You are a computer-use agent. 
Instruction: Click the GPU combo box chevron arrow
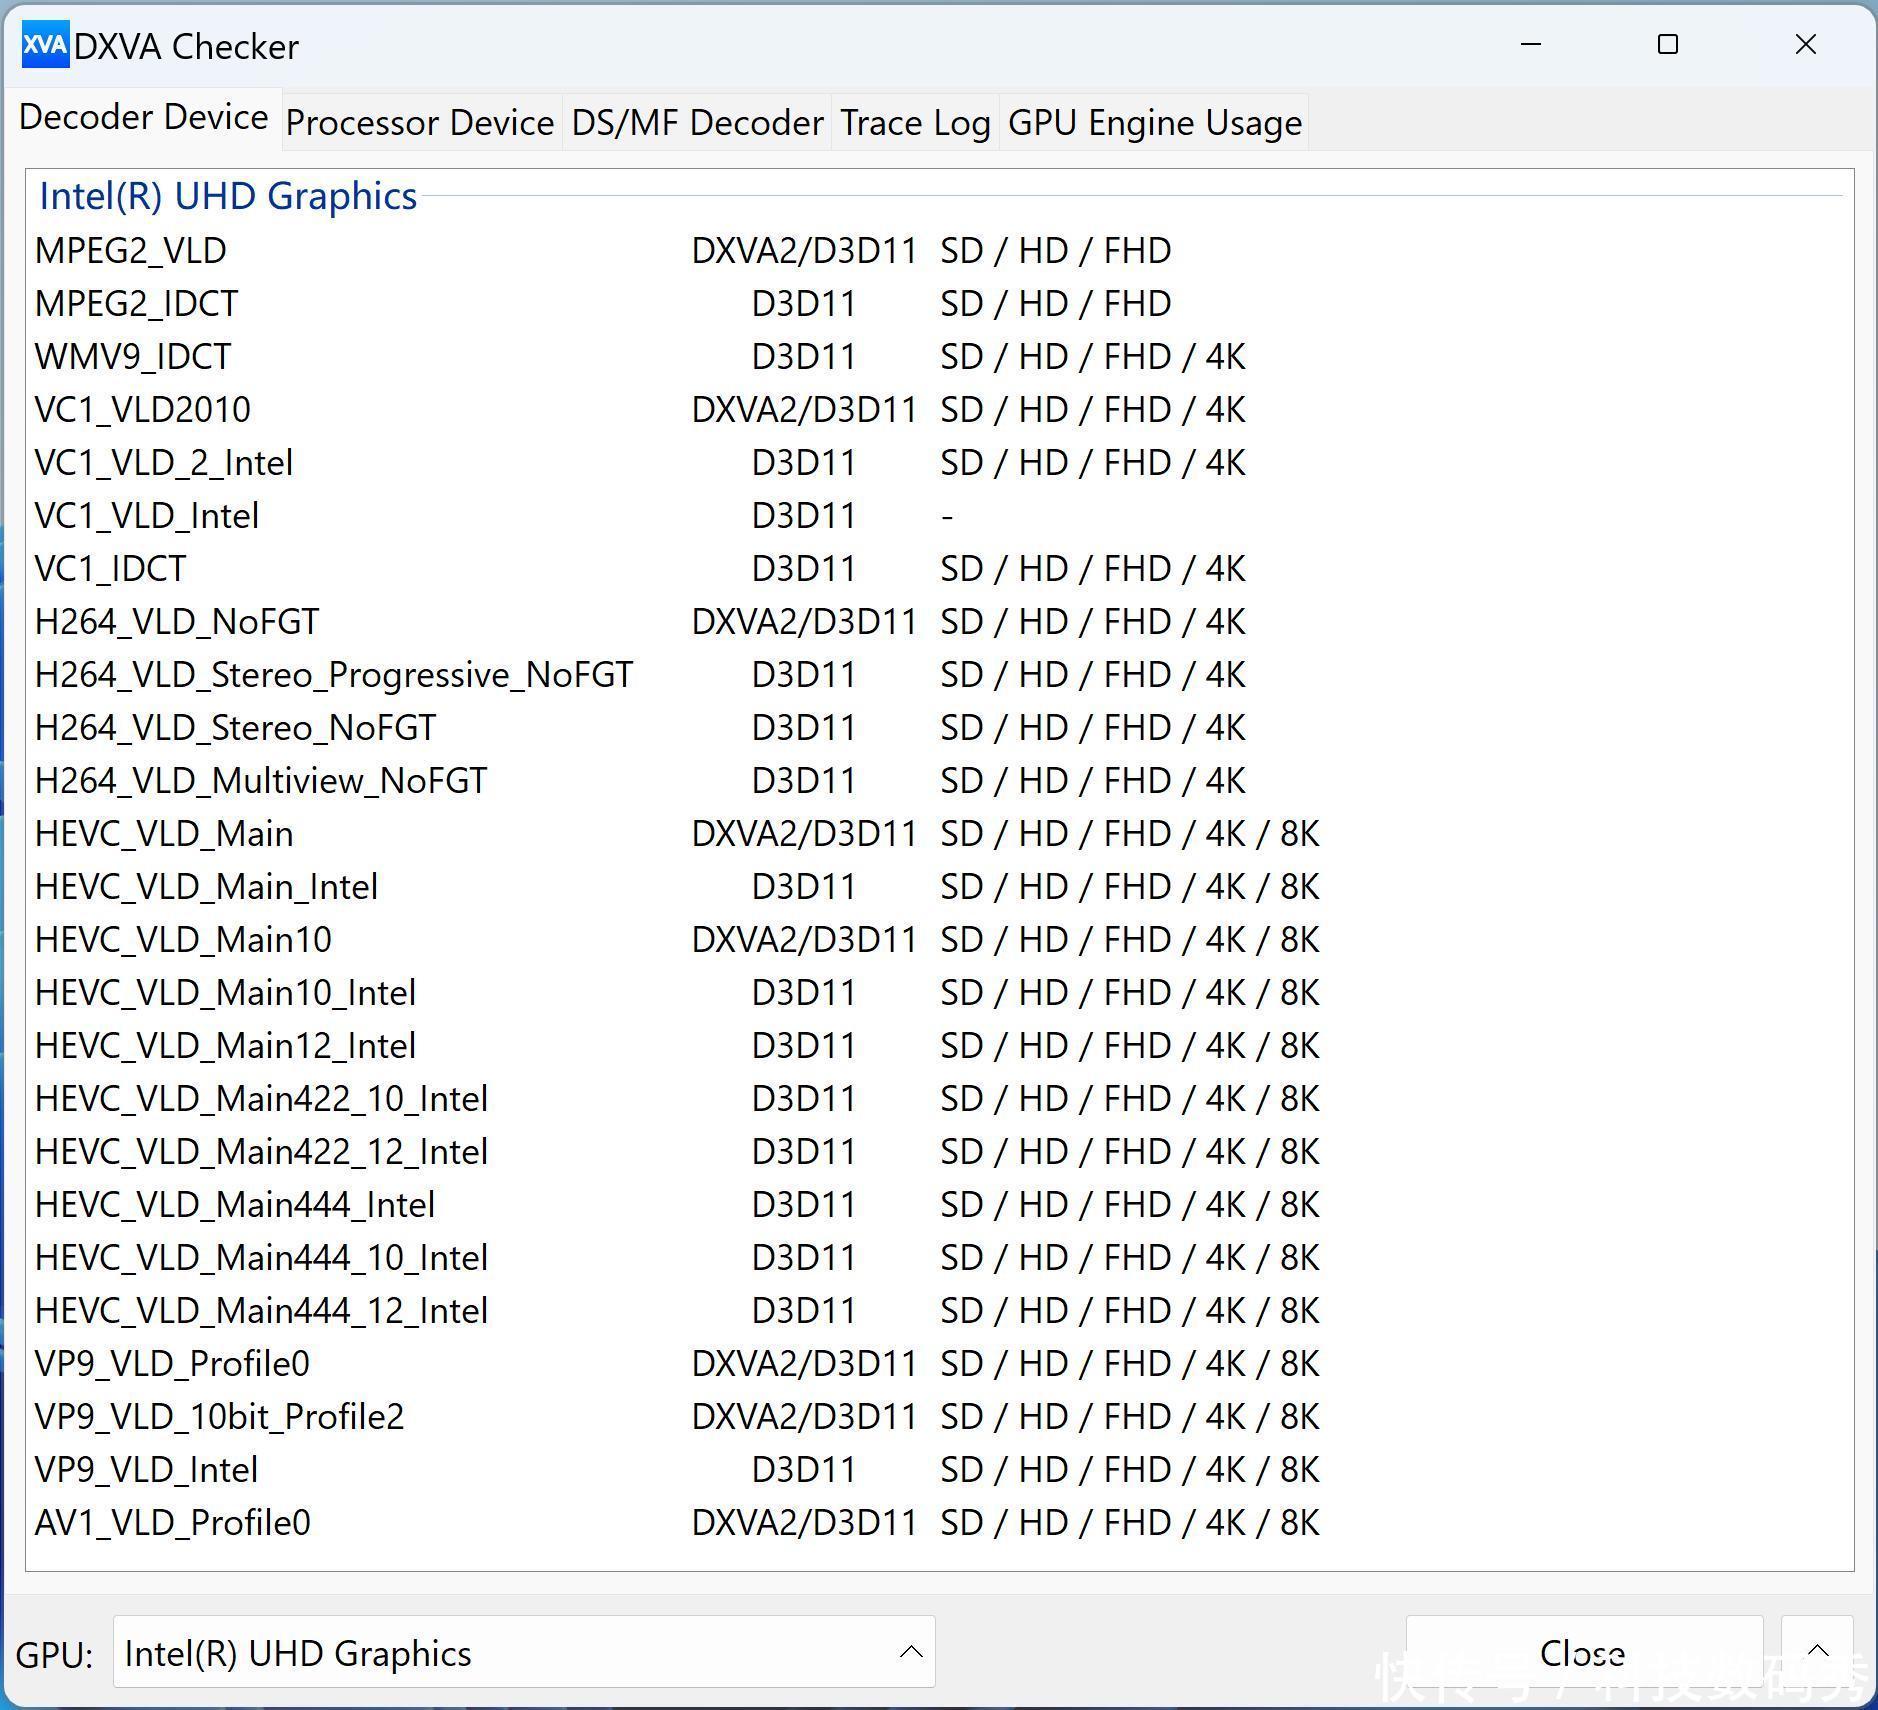click(910, 1653)
